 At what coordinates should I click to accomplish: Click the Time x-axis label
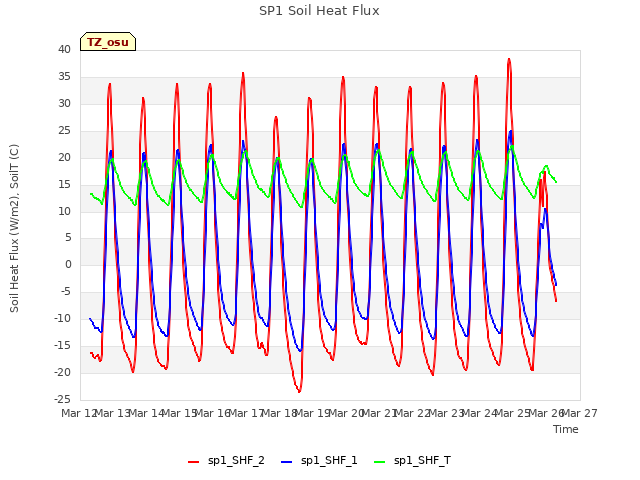pyautogui.click(x=565, y=429)
